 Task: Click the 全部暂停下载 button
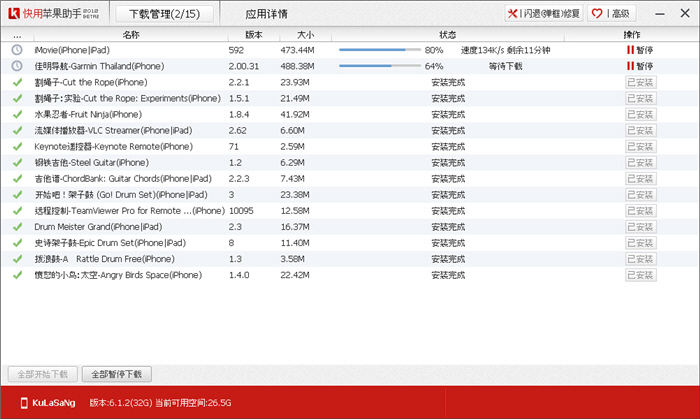[x=117, y=374]
